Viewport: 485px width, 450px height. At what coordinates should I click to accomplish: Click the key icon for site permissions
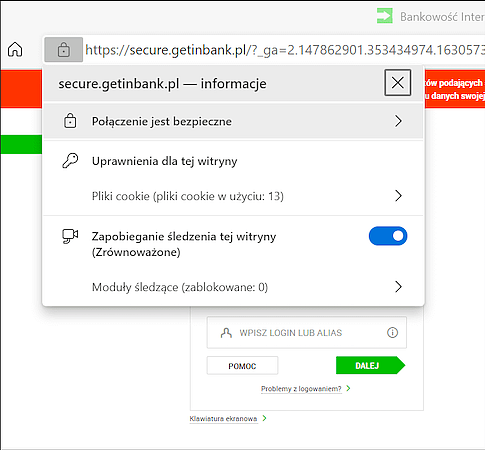pyautogui.click(x=70, y=161)
